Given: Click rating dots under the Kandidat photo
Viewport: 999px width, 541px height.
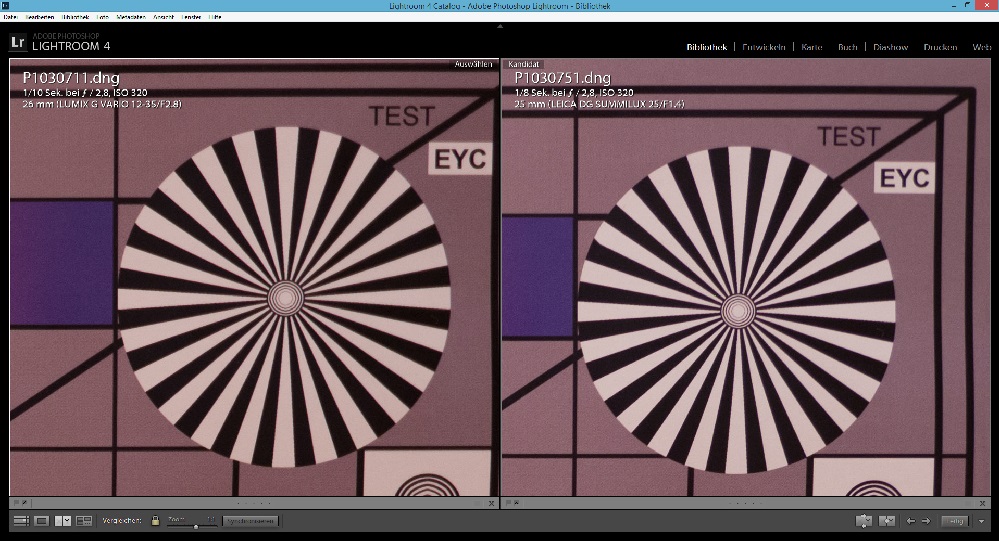Looking at the screenshot, I should click(x=745, y=503).
